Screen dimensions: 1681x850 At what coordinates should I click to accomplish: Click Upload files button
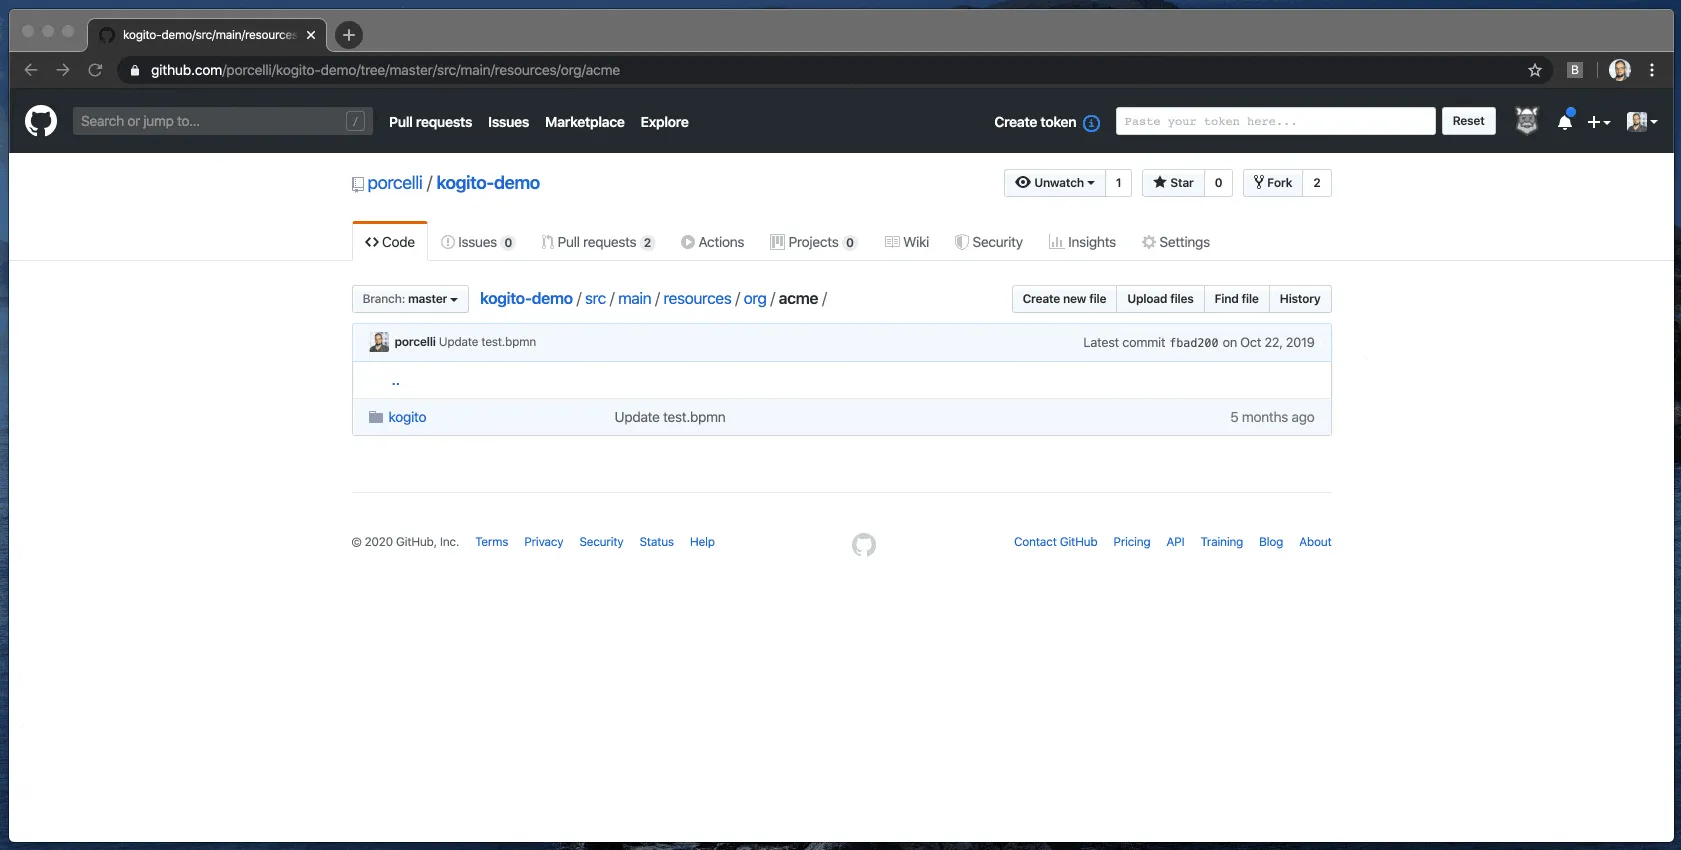pos(1160,299)
